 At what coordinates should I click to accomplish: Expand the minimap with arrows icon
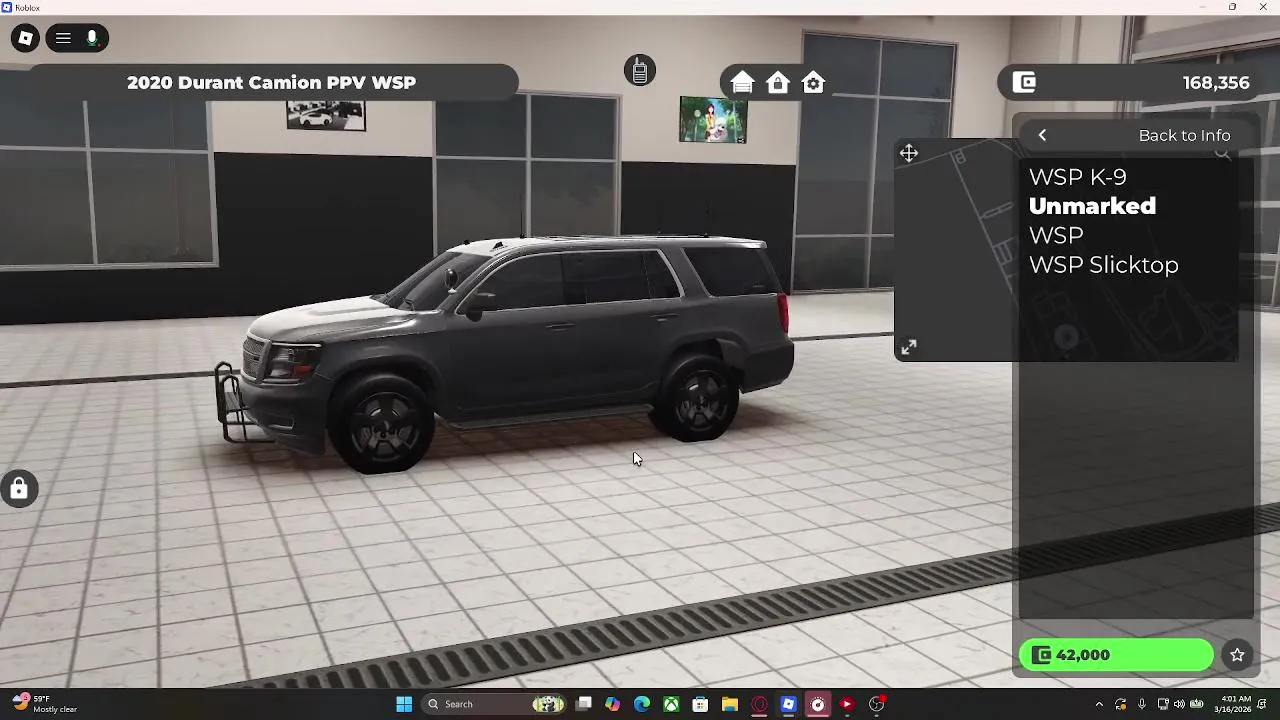(908, 347)
